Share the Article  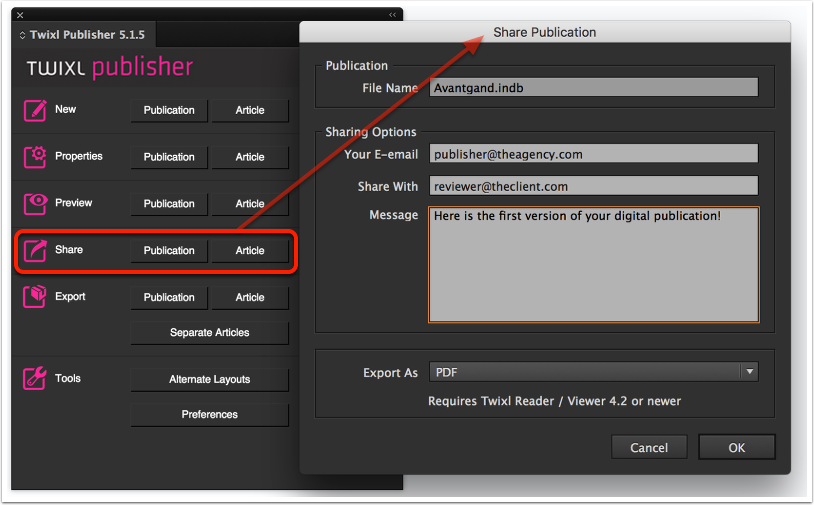click(x=250, y=251)
